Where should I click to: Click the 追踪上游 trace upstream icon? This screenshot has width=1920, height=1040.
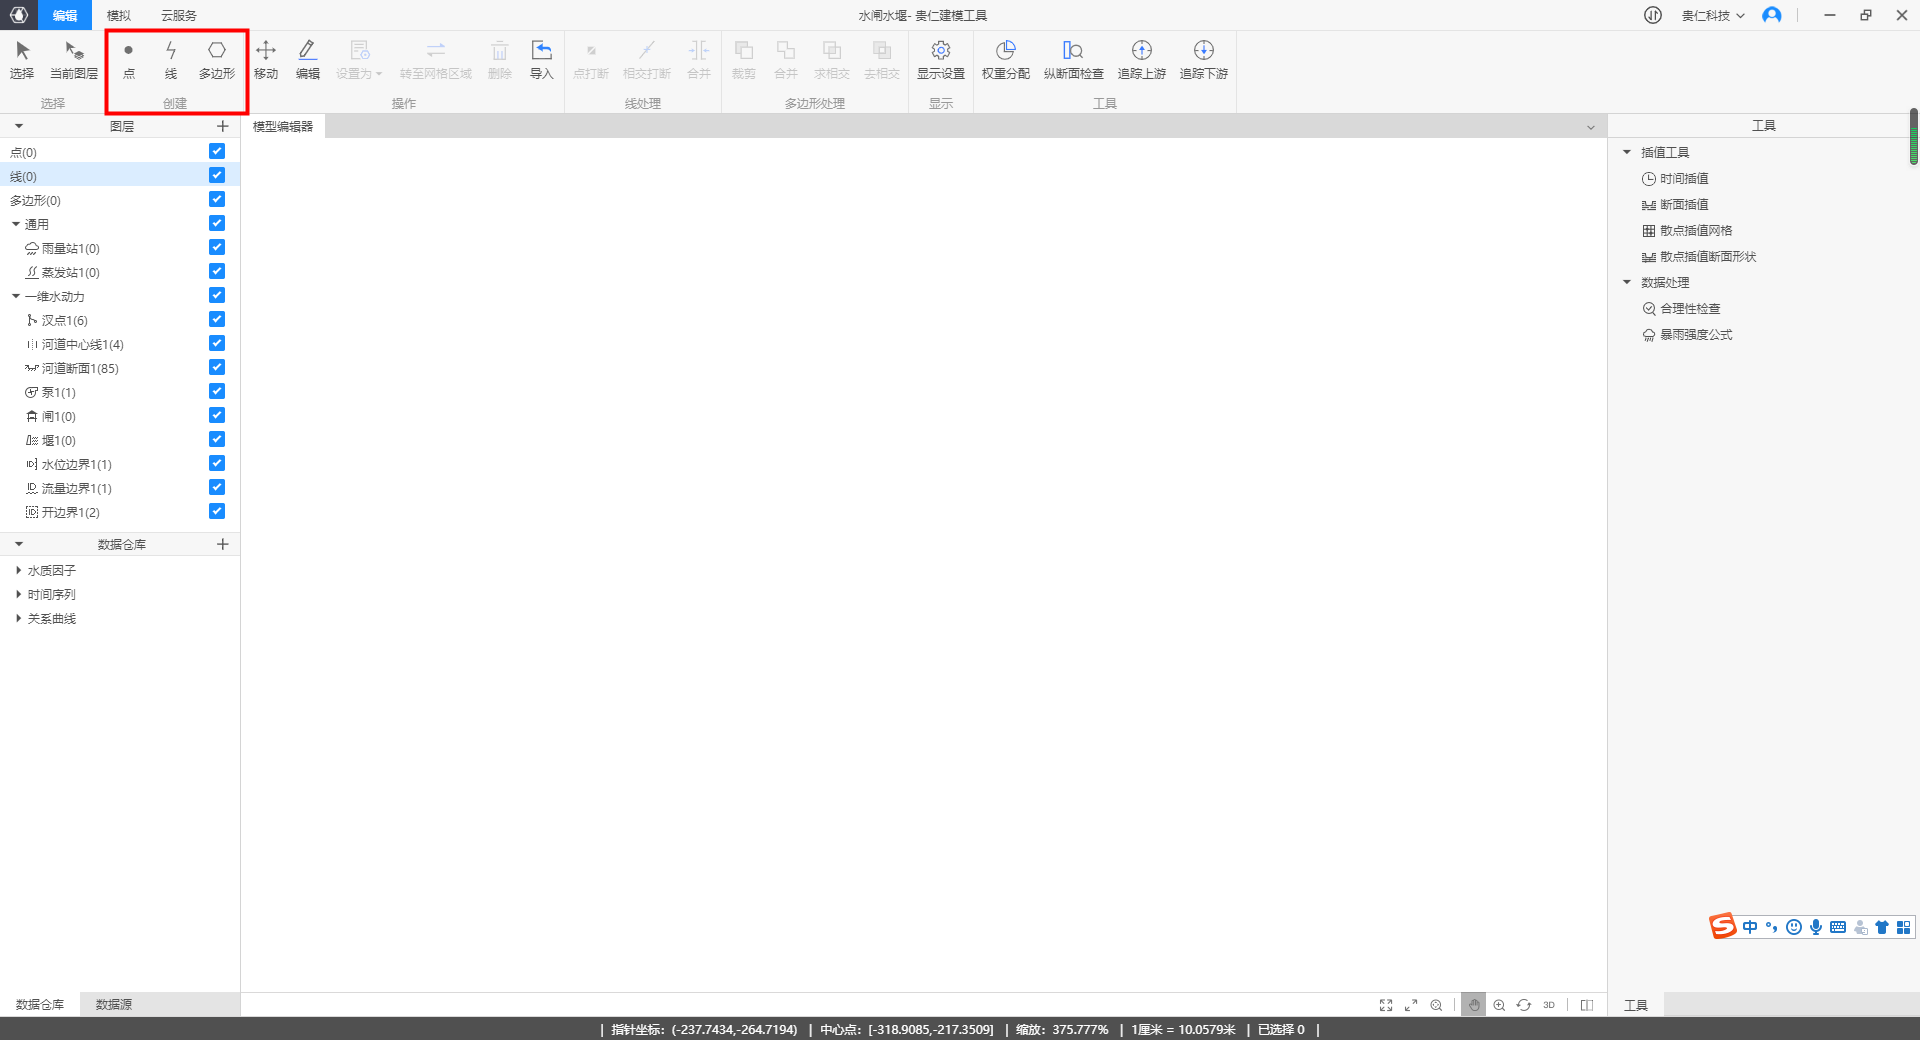click(x=1141, y=59)
